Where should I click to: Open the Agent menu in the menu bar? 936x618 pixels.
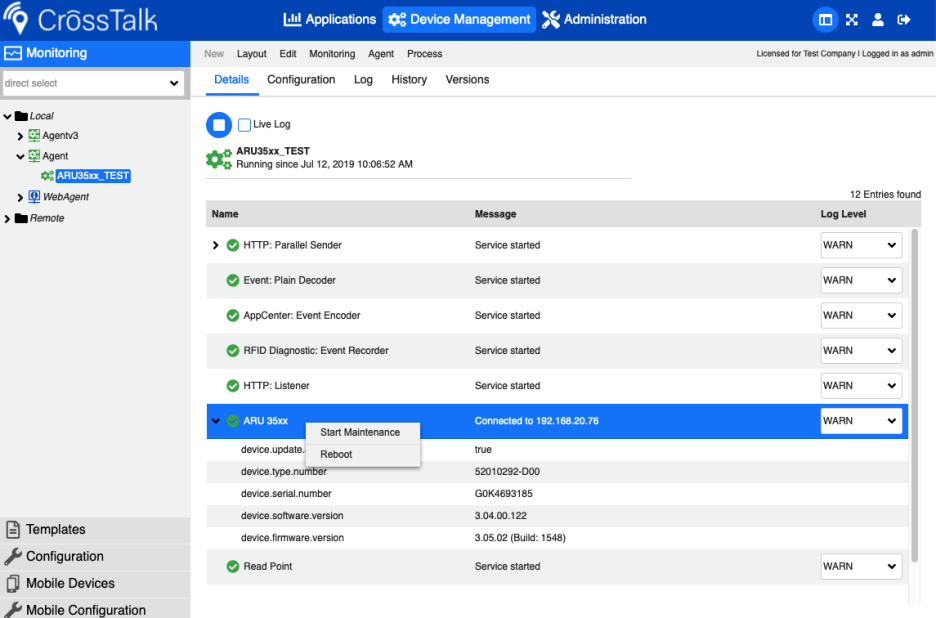click(381, 54)
